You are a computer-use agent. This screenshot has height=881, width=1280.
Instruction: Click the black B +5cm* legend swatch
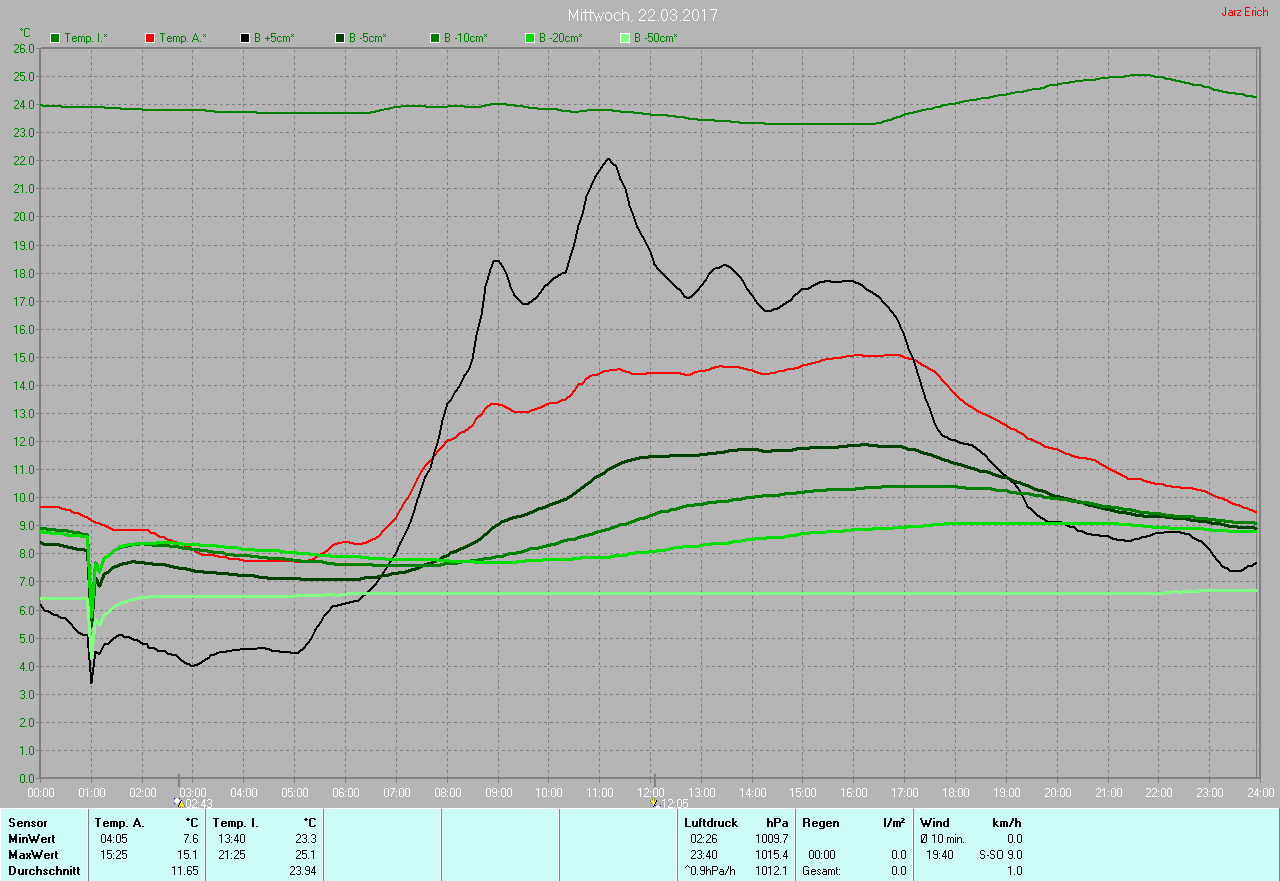point(245,38)
